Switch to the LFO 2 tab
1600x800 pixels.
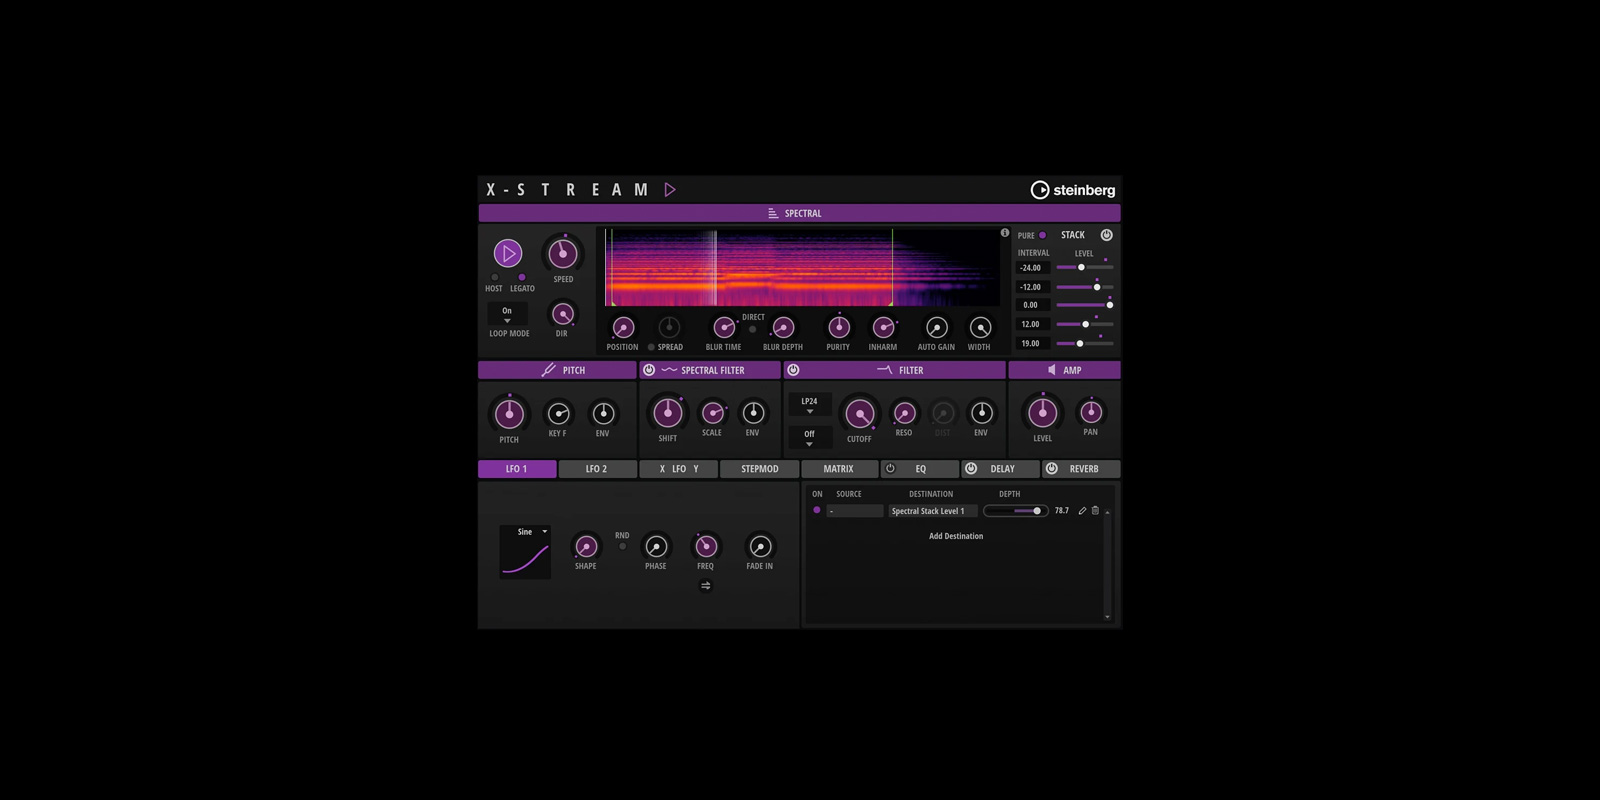[596, 469]
